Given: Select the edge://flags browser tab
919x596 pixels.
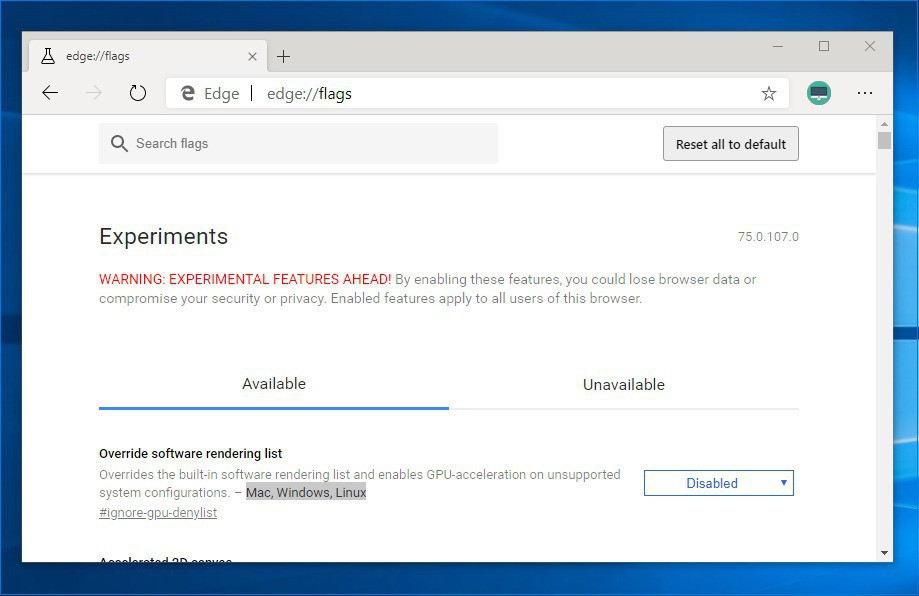Looking at the screenshot, I should (x=148, y=56).
